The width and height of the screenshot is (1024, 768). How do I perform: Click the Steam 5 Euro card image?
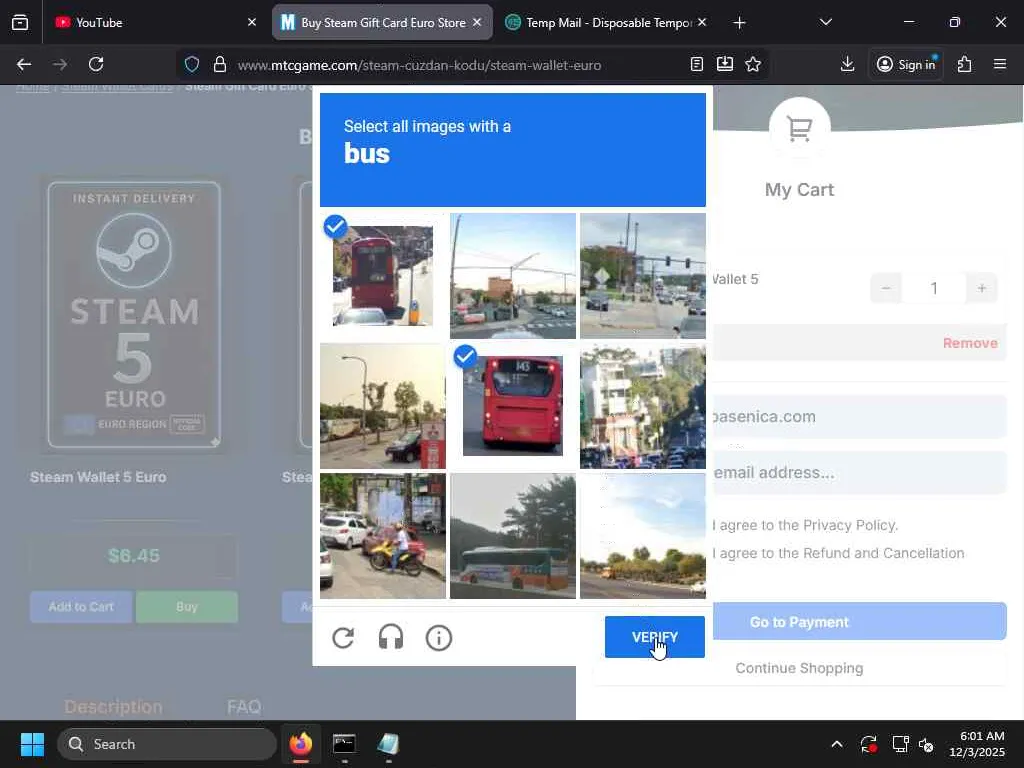point(134,315)
